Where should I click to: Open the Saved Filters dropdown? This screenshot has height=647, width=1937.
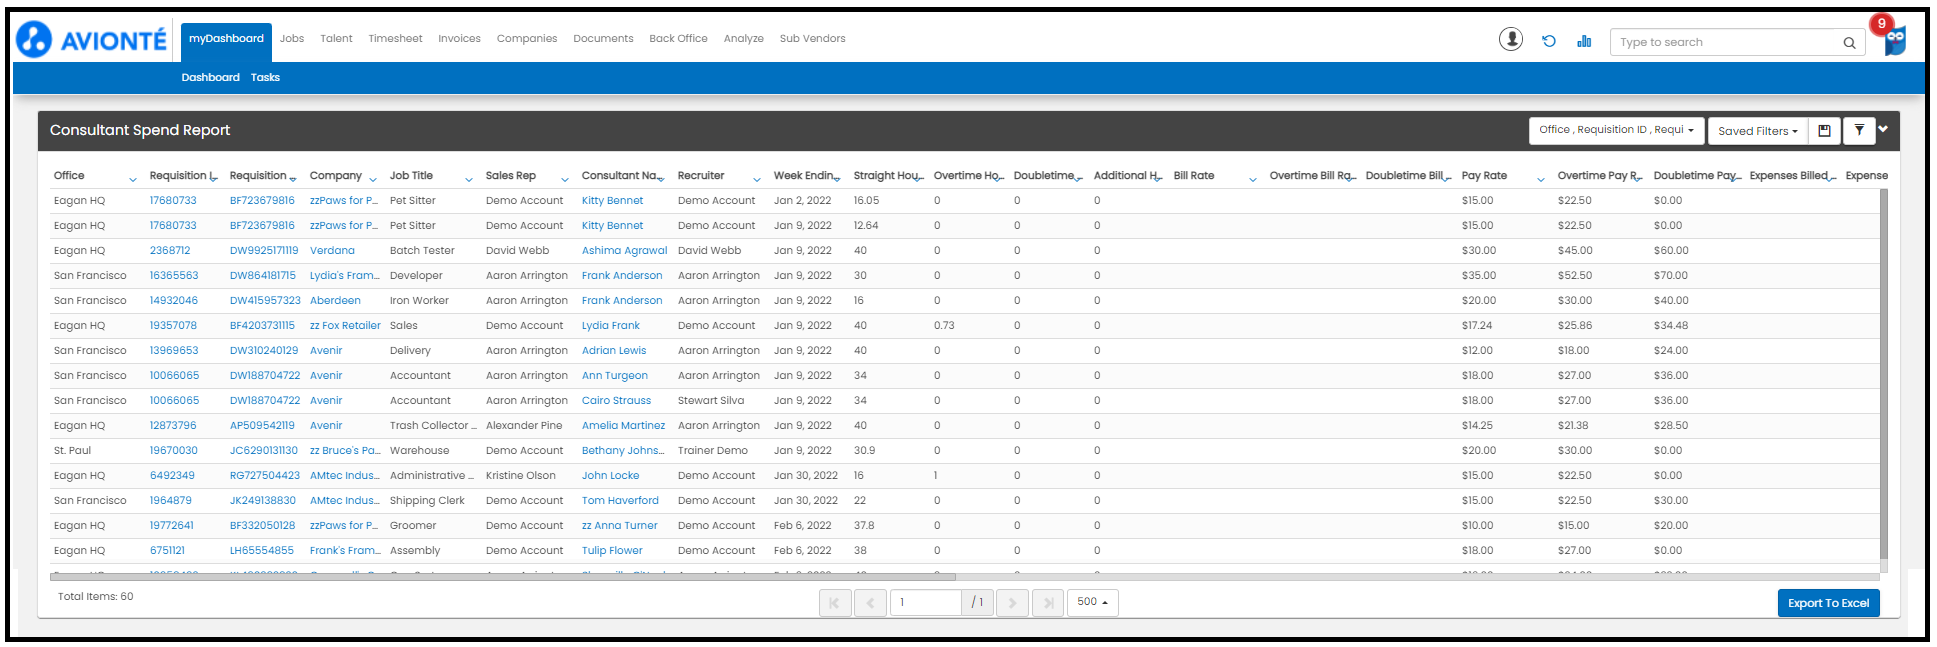[1757, 131]
